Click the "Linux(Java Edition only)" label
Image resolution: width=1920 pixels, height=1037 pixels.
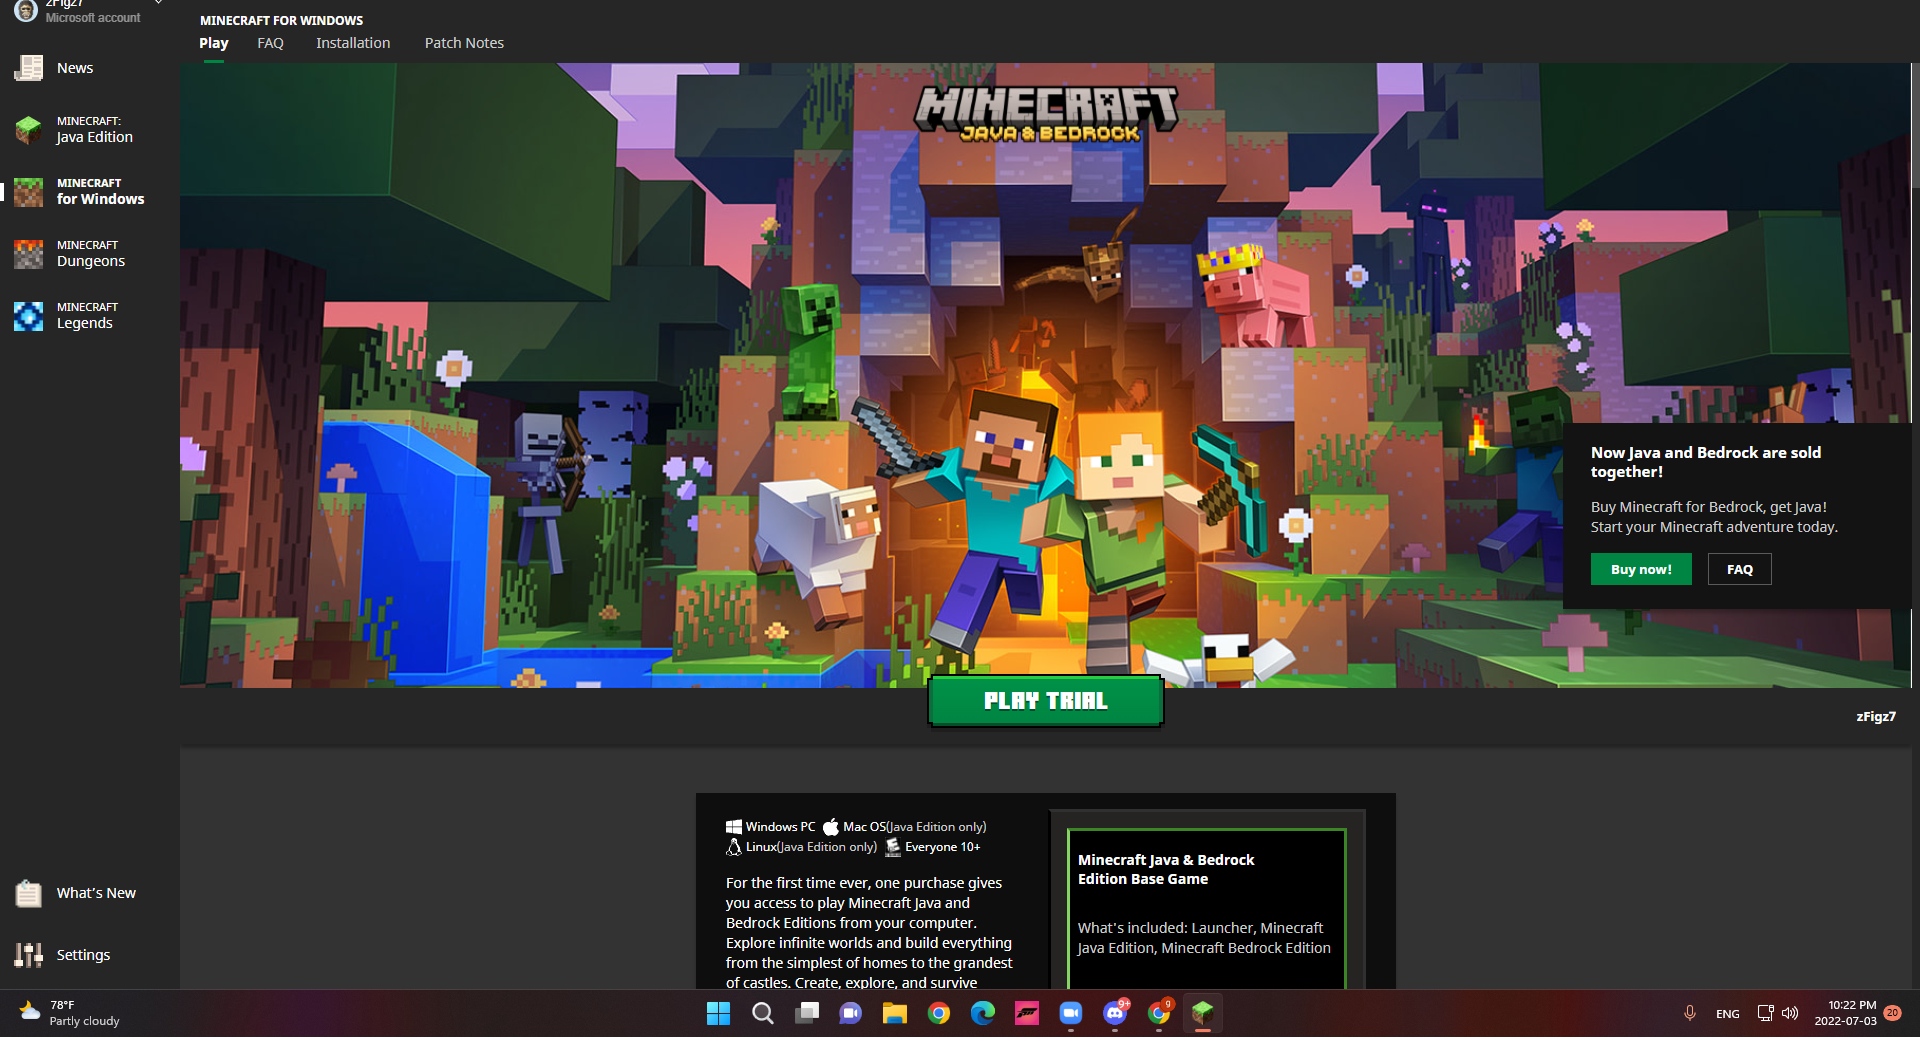tap(801, 847)
